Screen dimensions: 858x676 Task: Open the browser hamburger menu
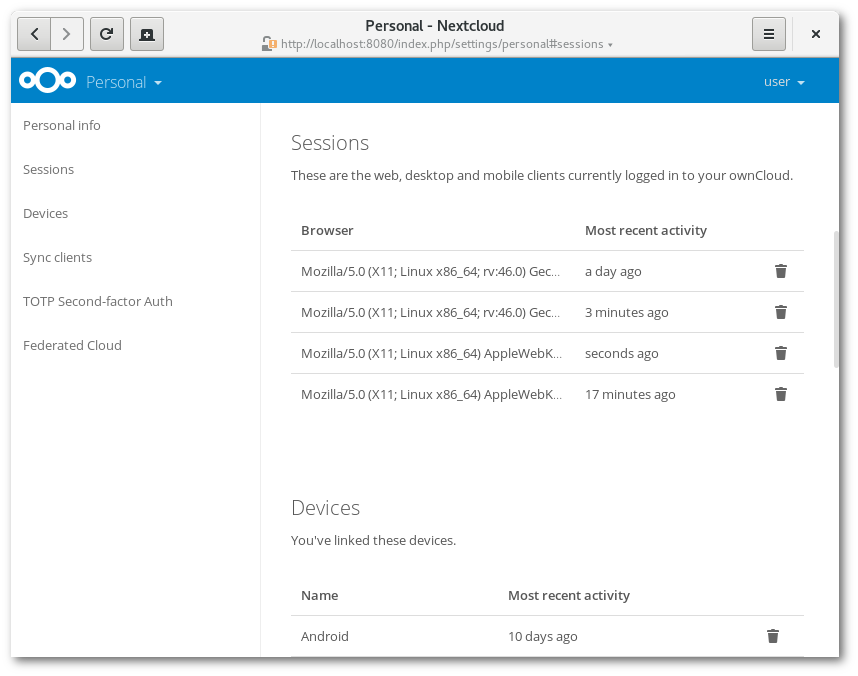(x=768, y=33)
